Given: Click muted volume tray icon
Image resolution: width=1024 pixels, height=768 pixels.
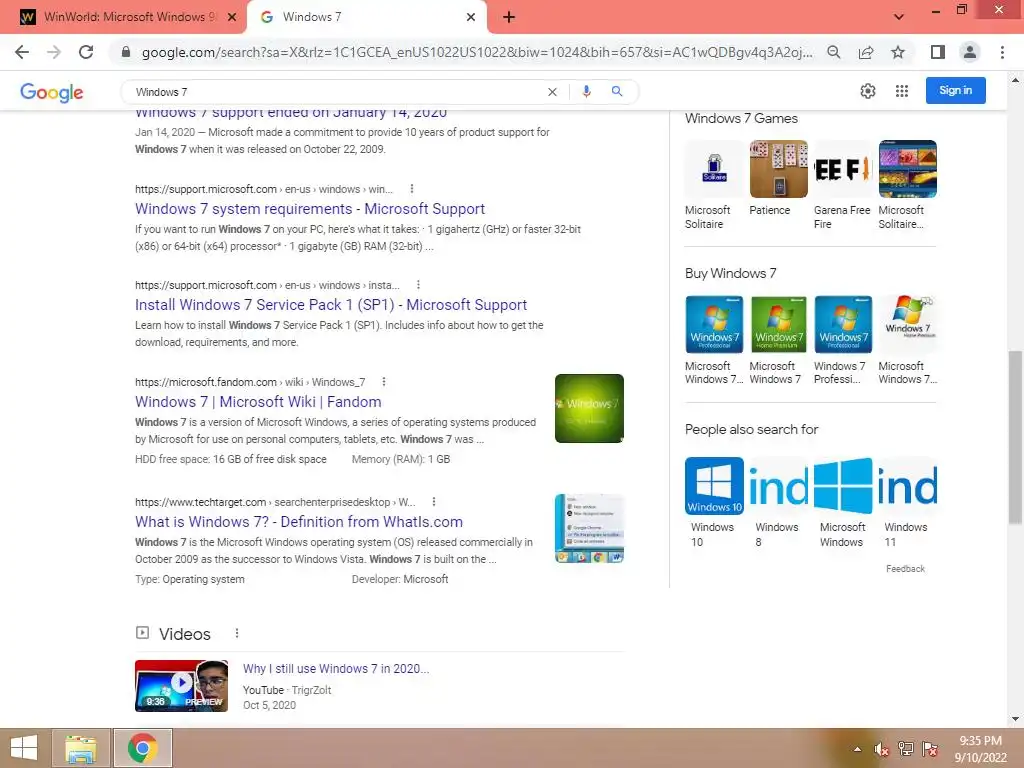Looking at the screenshot, I should [882, 749].
